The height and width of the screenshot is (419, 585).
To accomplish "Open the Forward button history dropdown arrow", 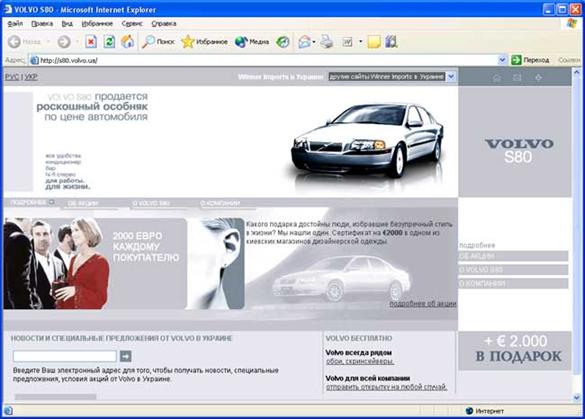I will (77, 42).
